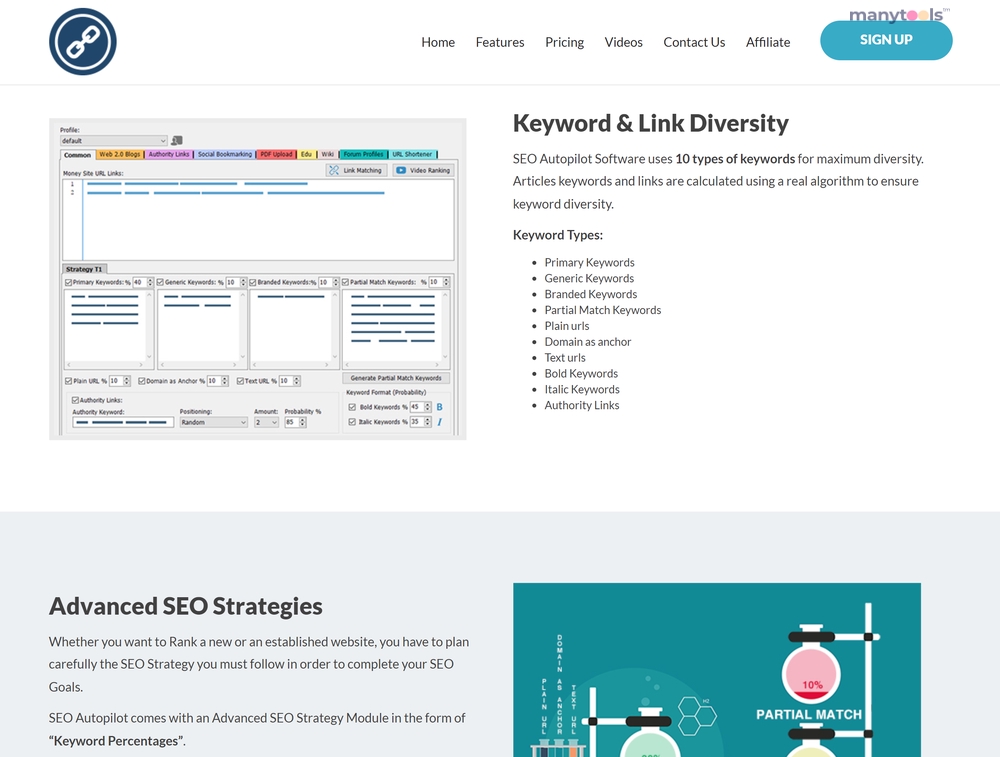Click the SIGN UP button
The height and width of the screenshot is (757, 1000).
[x=886, y=40]
